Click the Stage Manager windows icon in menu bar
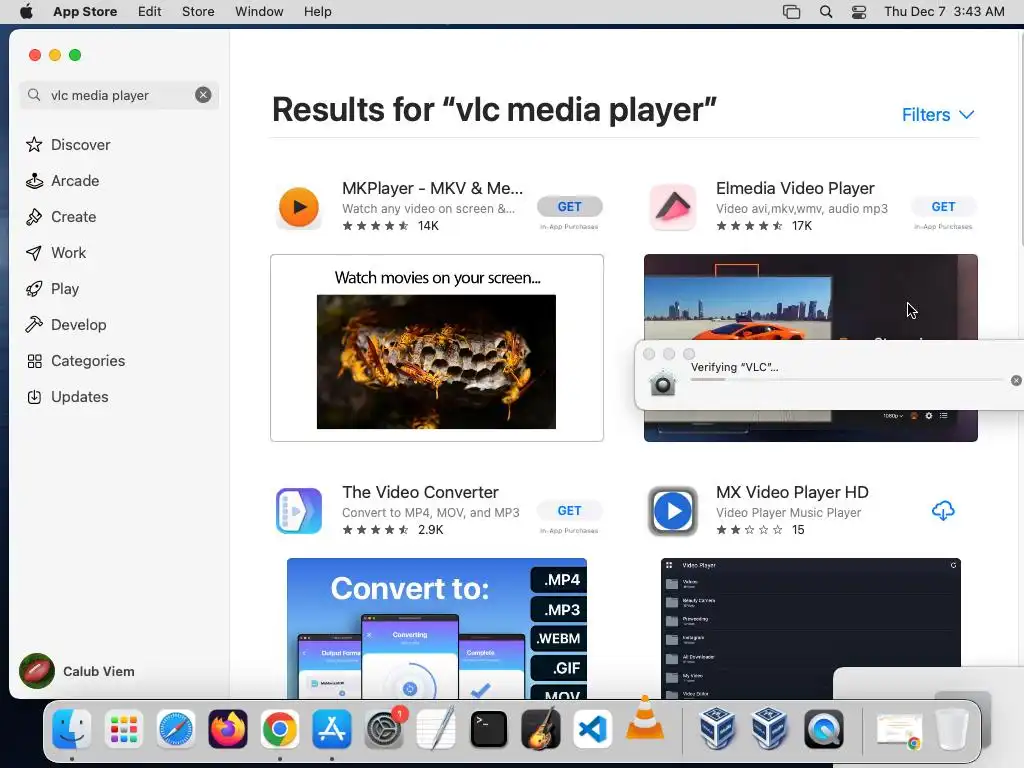Screen dimensions: 1024x768 click(792, 12)
